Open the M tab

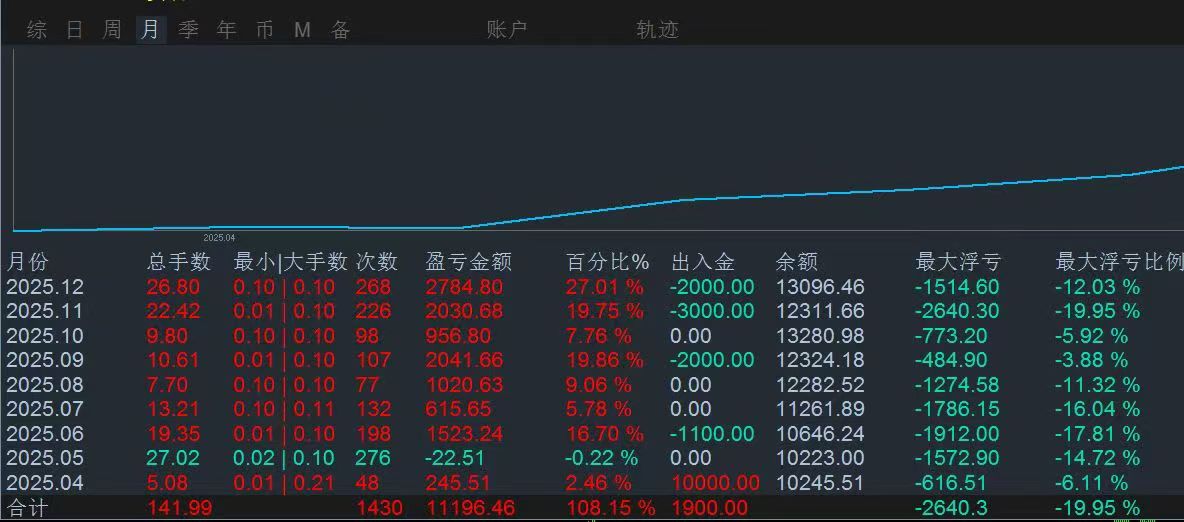302,30
